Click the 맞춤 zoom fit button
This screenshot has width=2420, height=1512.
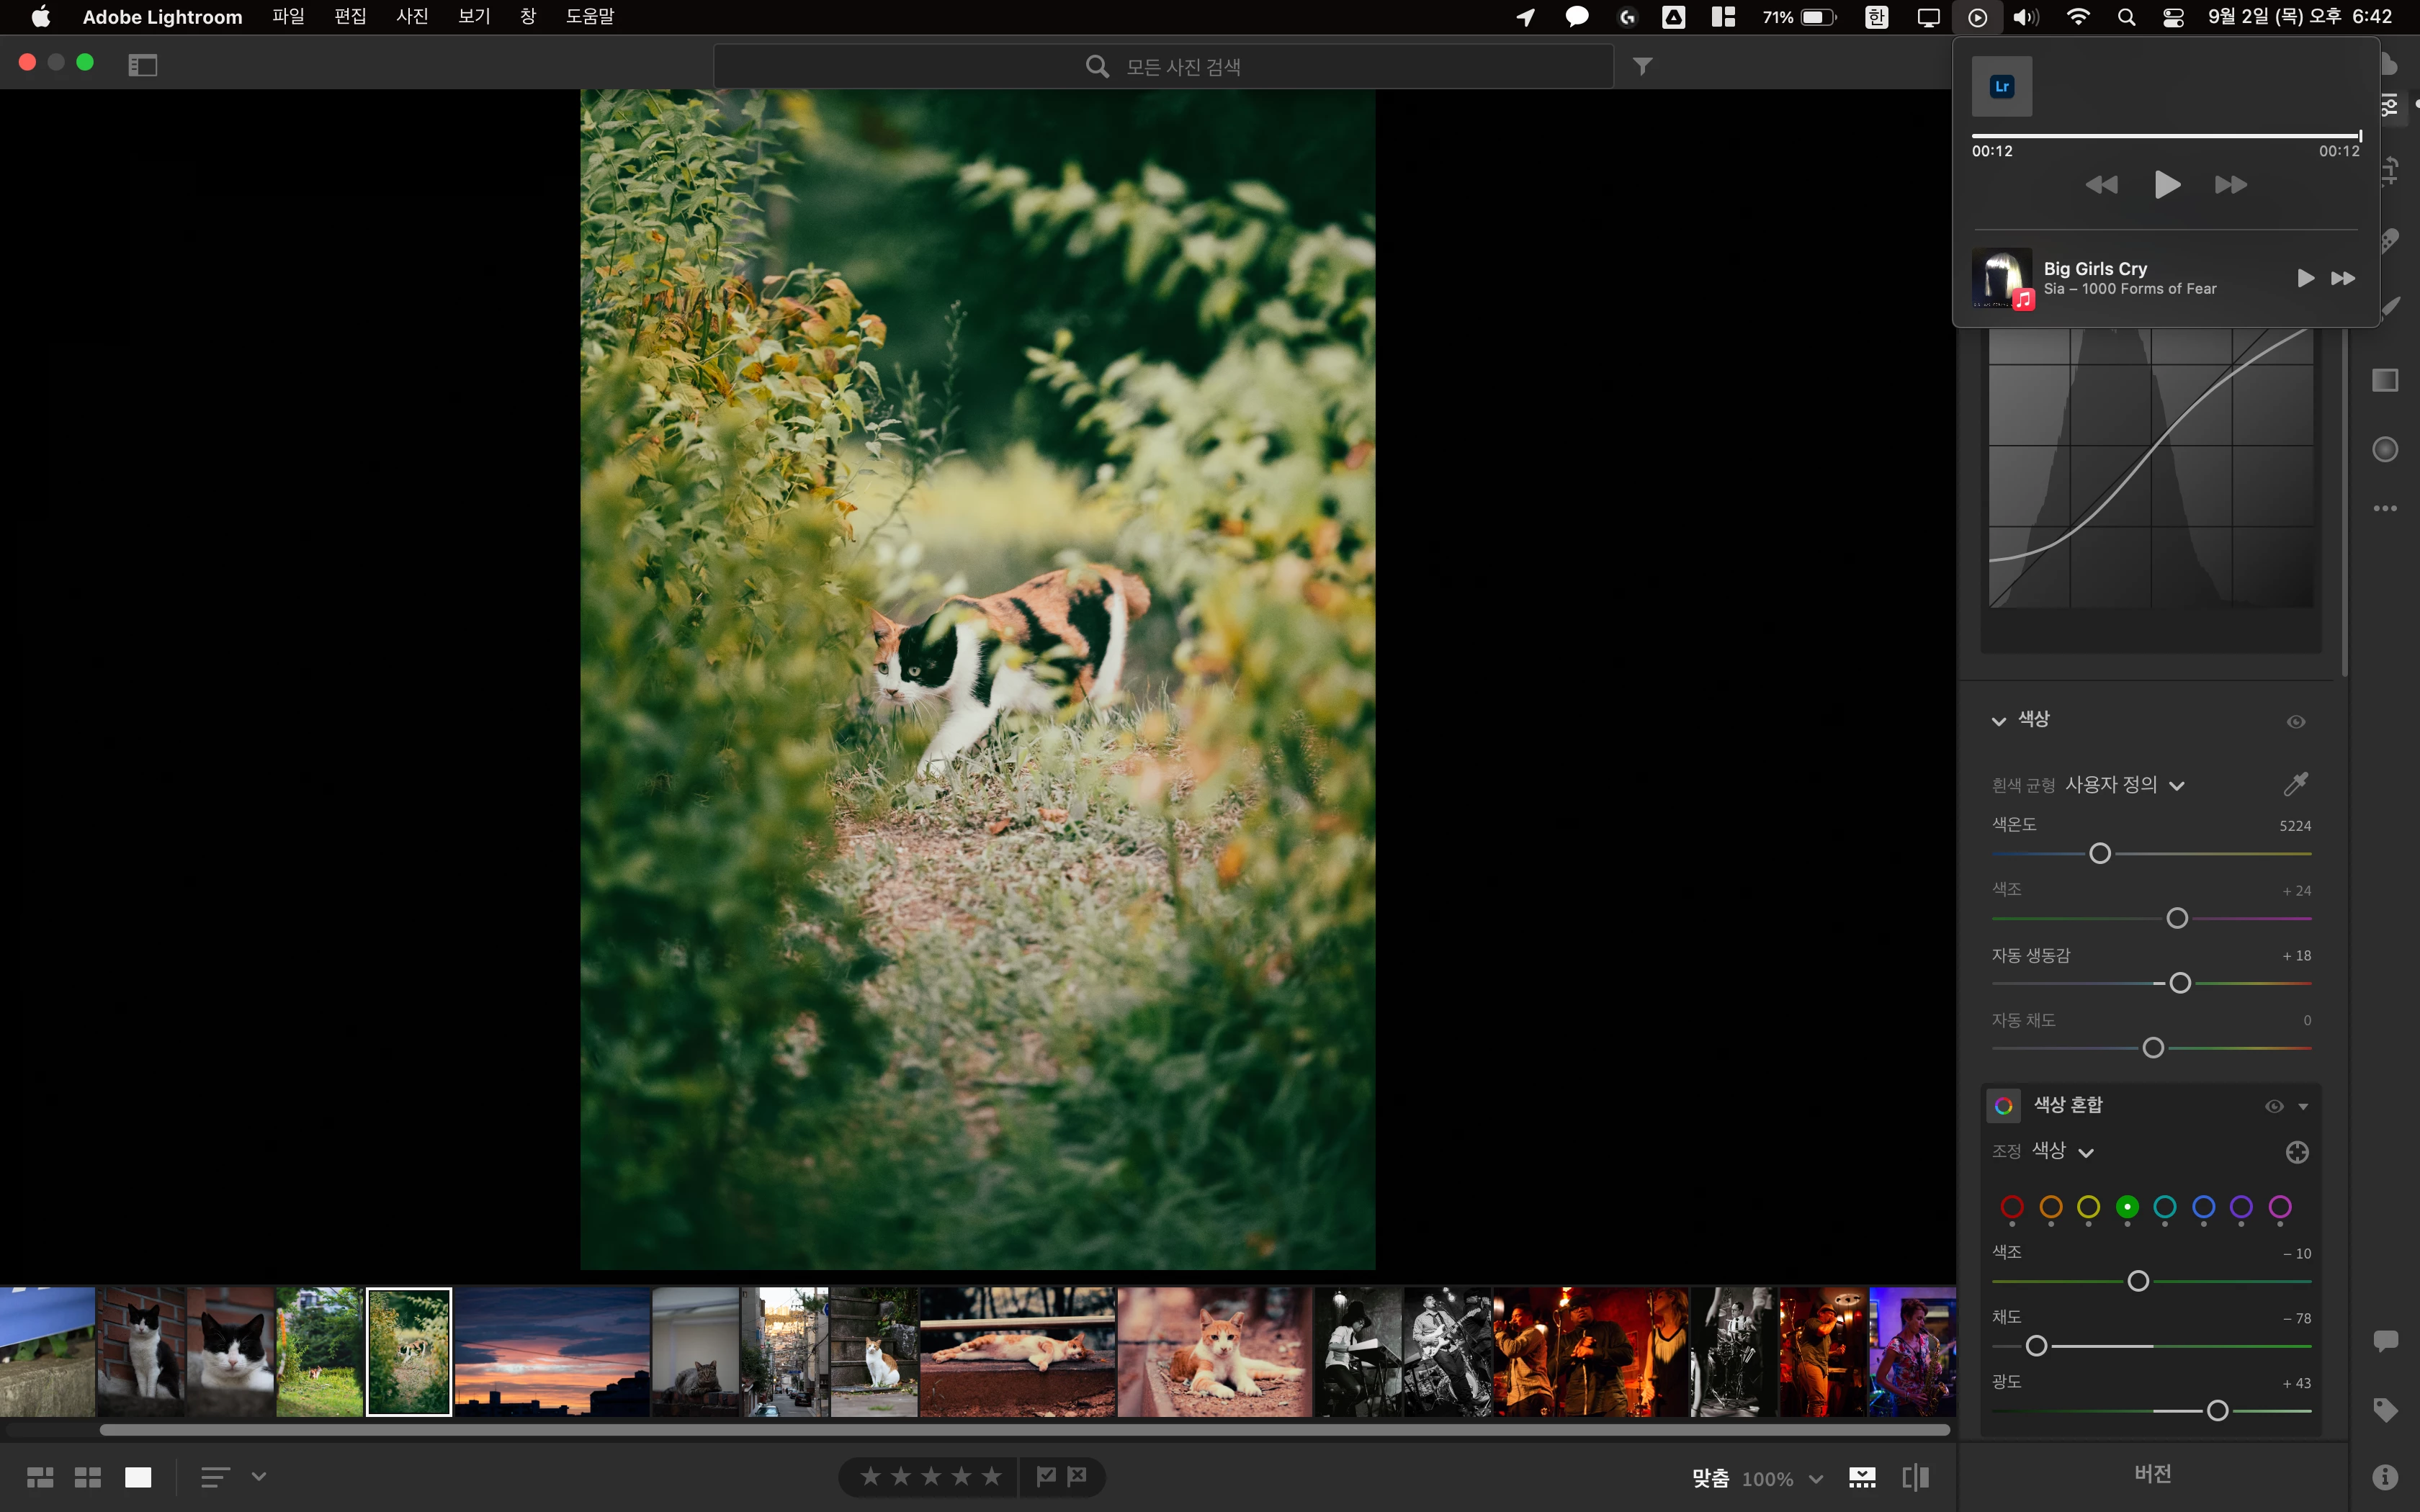click(x=1710, y=1478)
